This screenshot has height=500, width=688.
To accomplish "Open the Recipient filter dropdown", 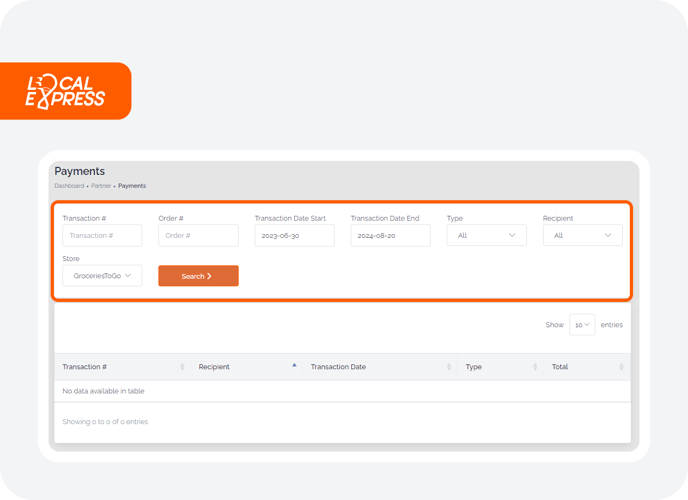I will click(x=582, y=235).
